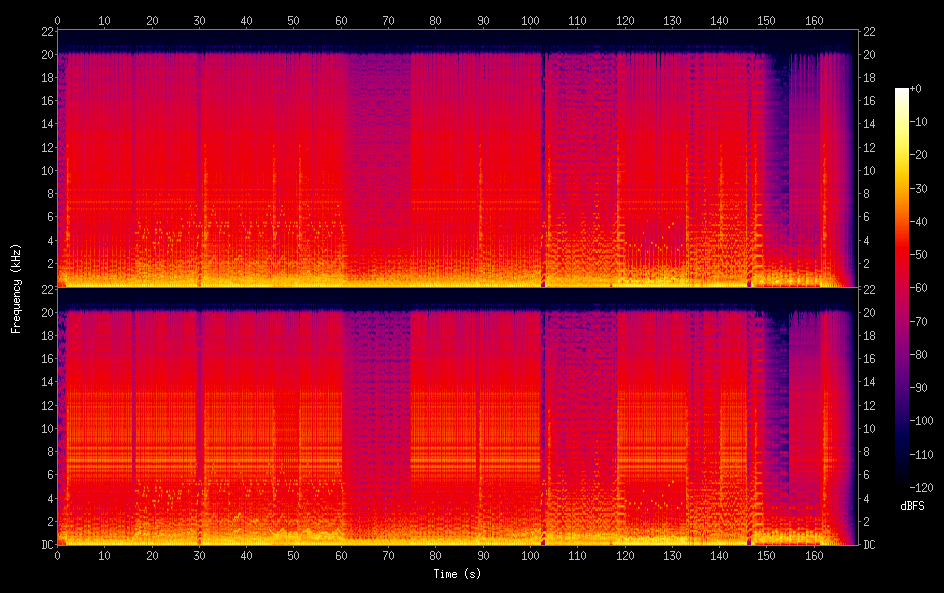Click the DC label on the lower-left frequency axis
The width and height of the screenshot is (944, 593).
(44, 544)
